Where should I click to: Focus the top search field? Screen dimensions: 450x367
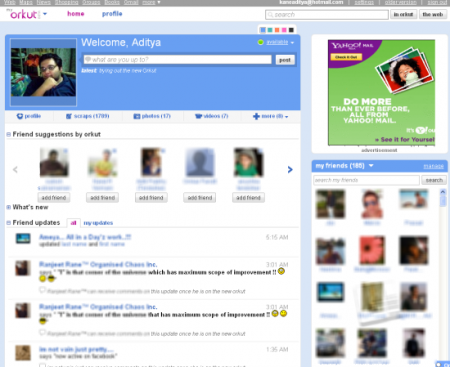327,15
